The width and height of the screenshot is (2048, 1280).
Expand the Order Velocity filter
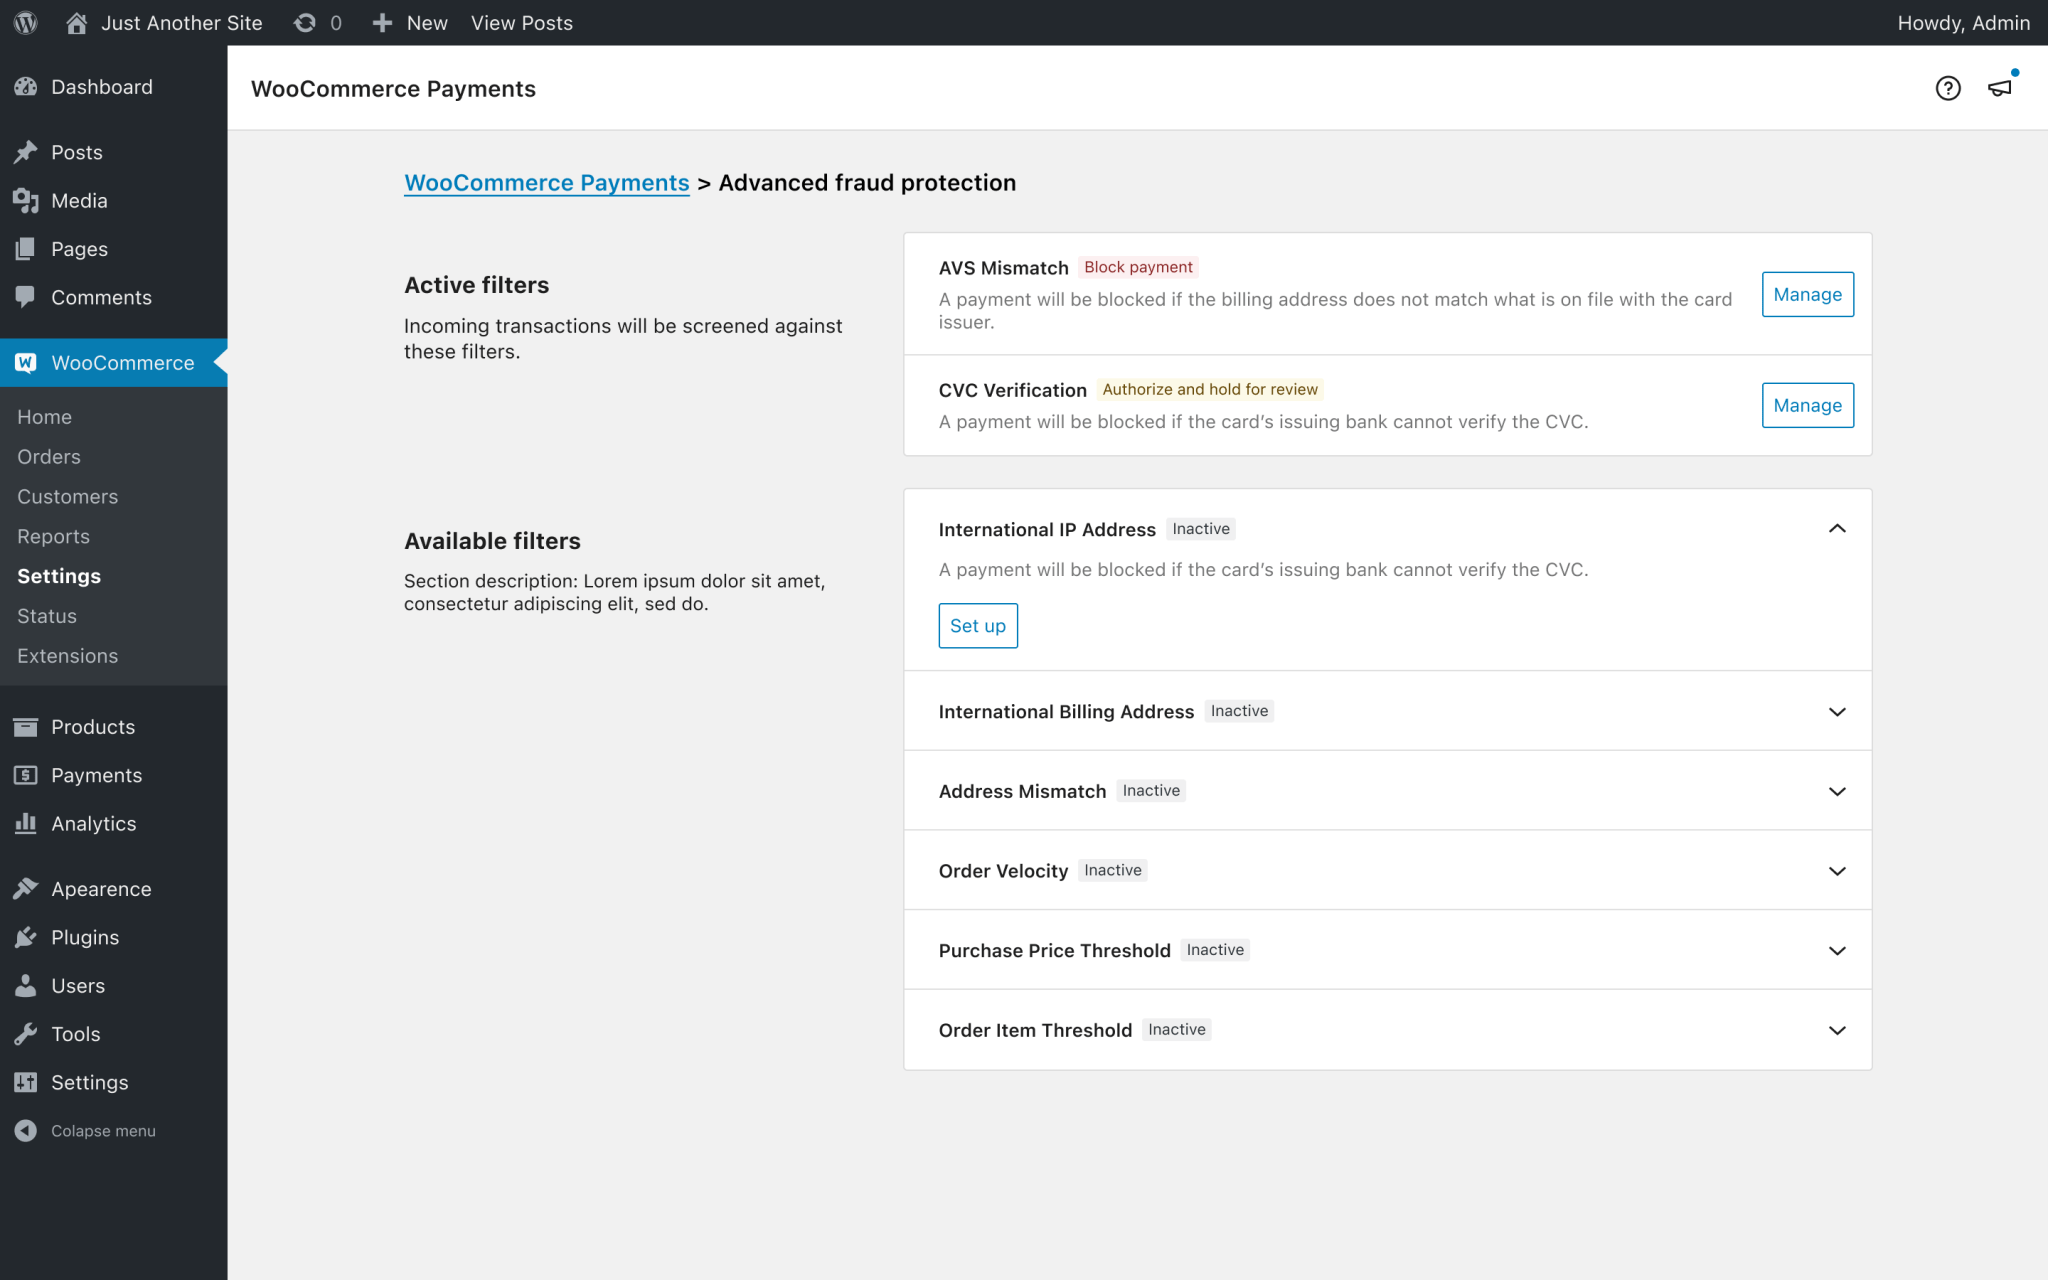coord(1836,871)
